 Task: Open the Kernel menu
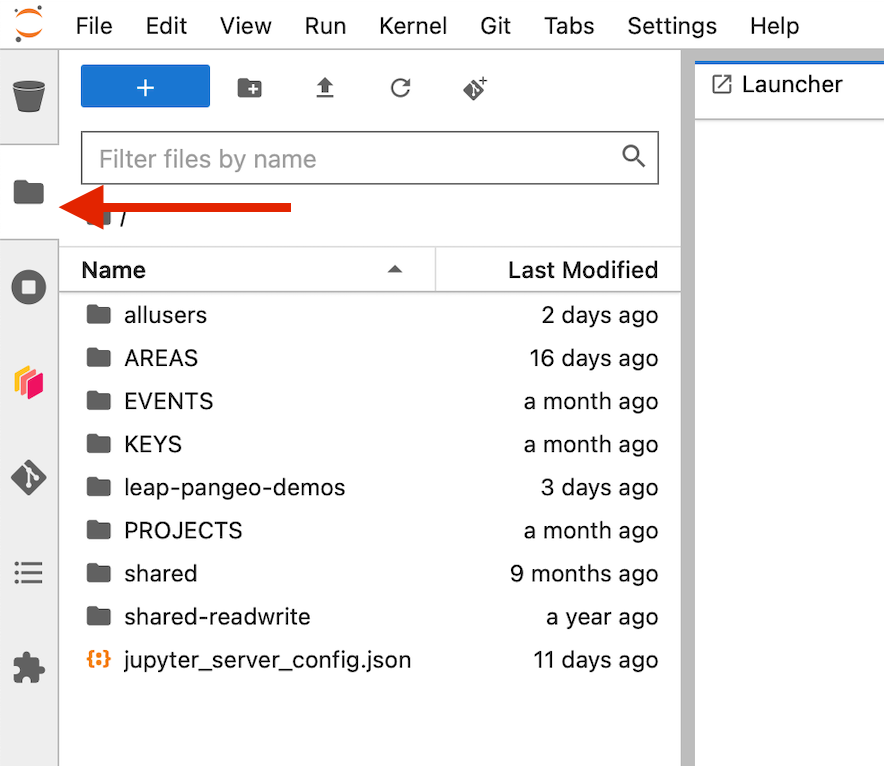413,26
